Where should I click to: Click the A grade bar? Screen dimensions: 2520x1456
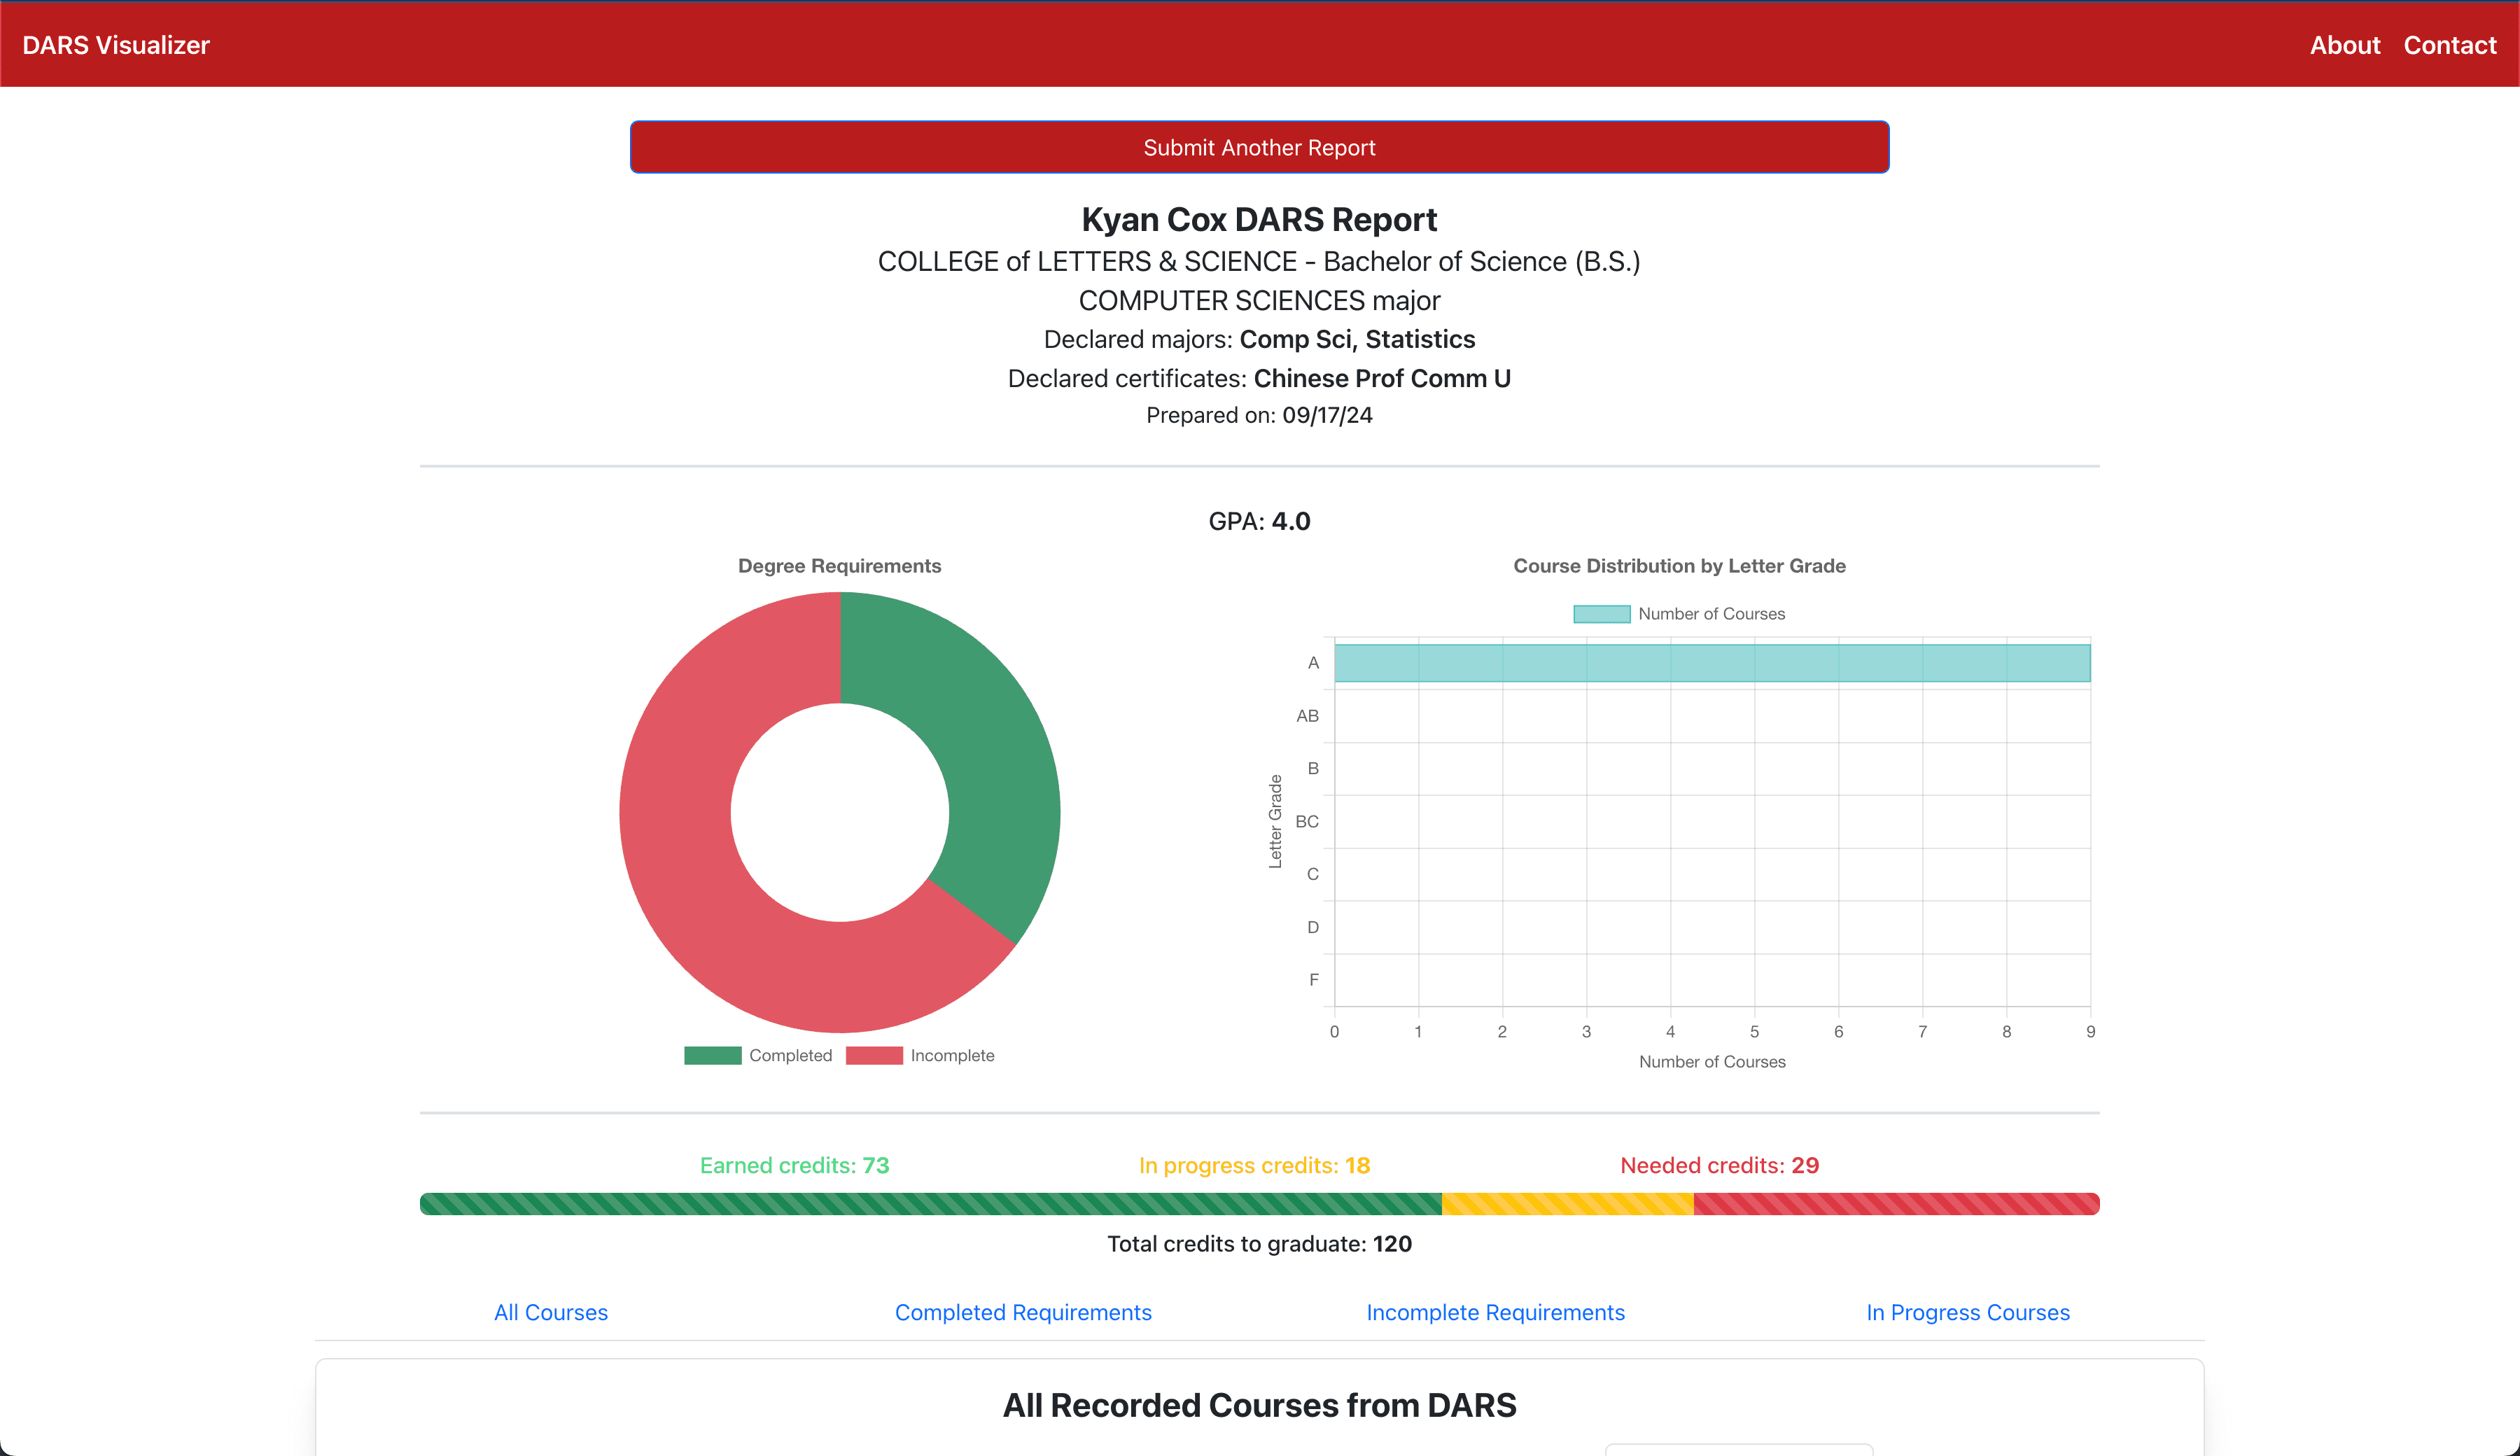[1711, 663]
